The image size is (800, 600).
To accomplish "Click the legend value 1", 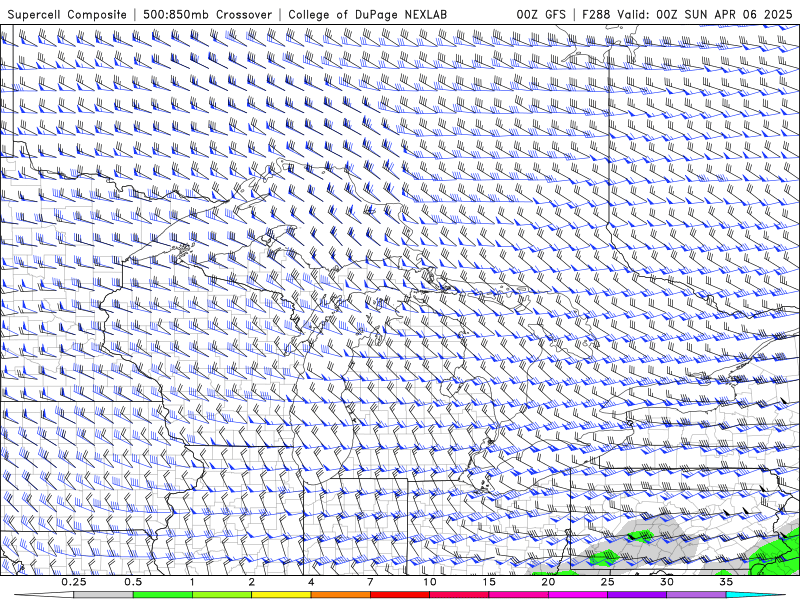I will click(x=192, y=582).
